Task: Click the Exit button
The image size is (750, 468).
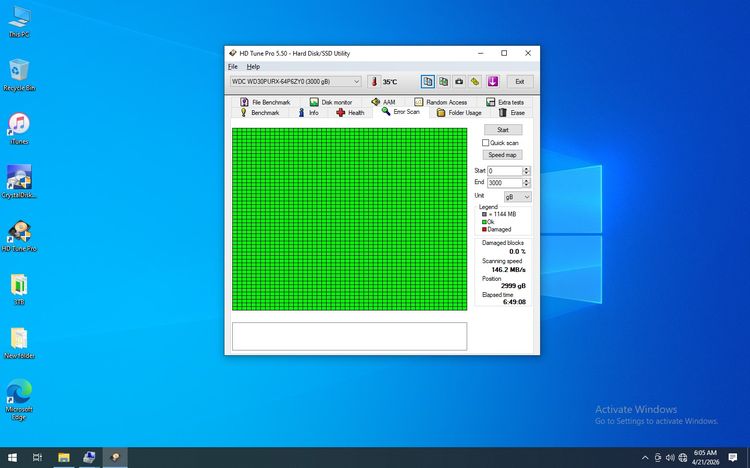Action: 520,81
